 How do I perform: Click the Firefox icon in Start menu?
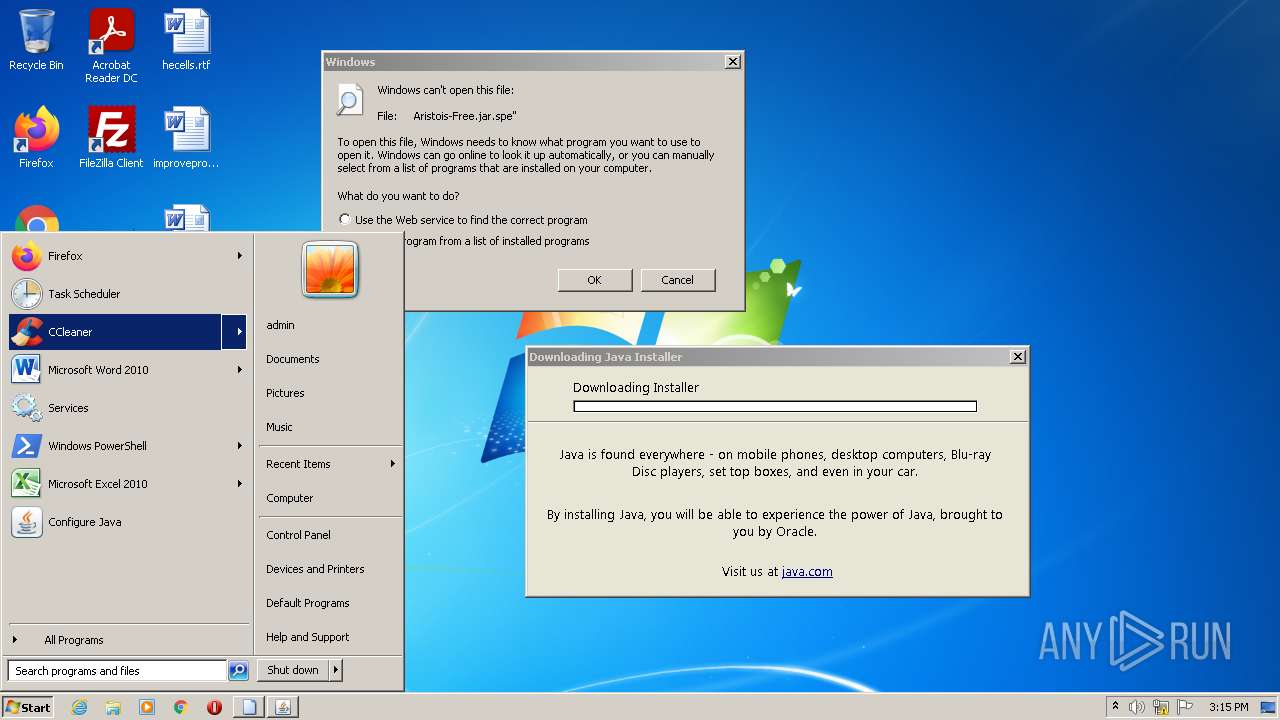pyautogui.click(x=27, y=256)
